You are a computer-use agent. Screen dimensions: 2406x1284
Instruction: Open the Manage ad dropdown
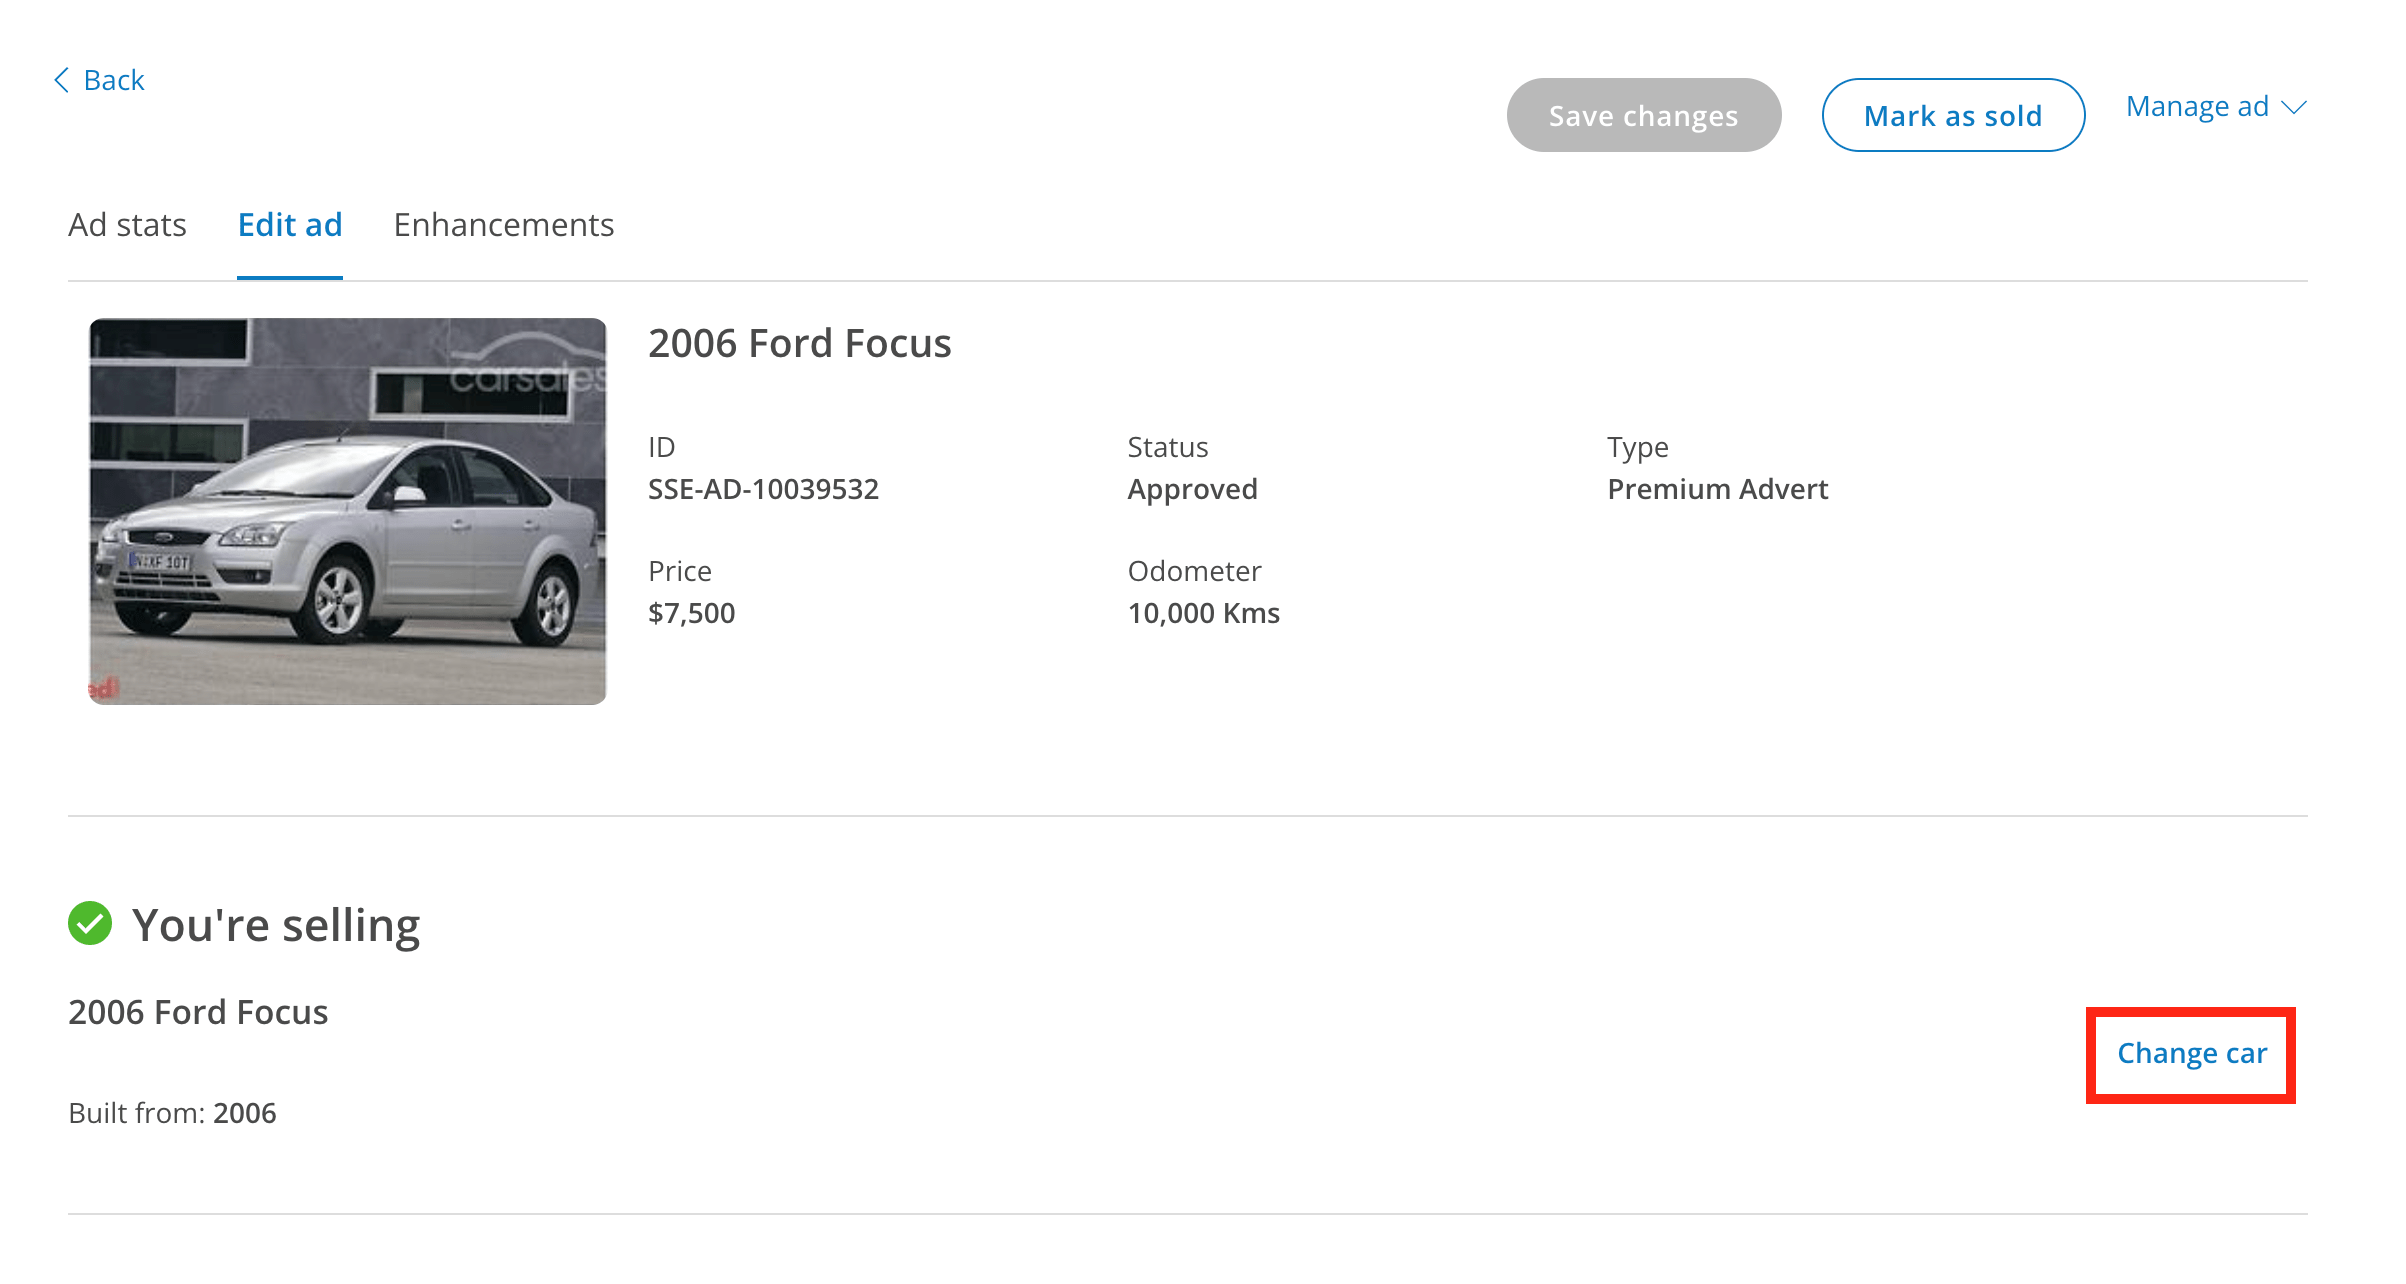(2199, 106)
